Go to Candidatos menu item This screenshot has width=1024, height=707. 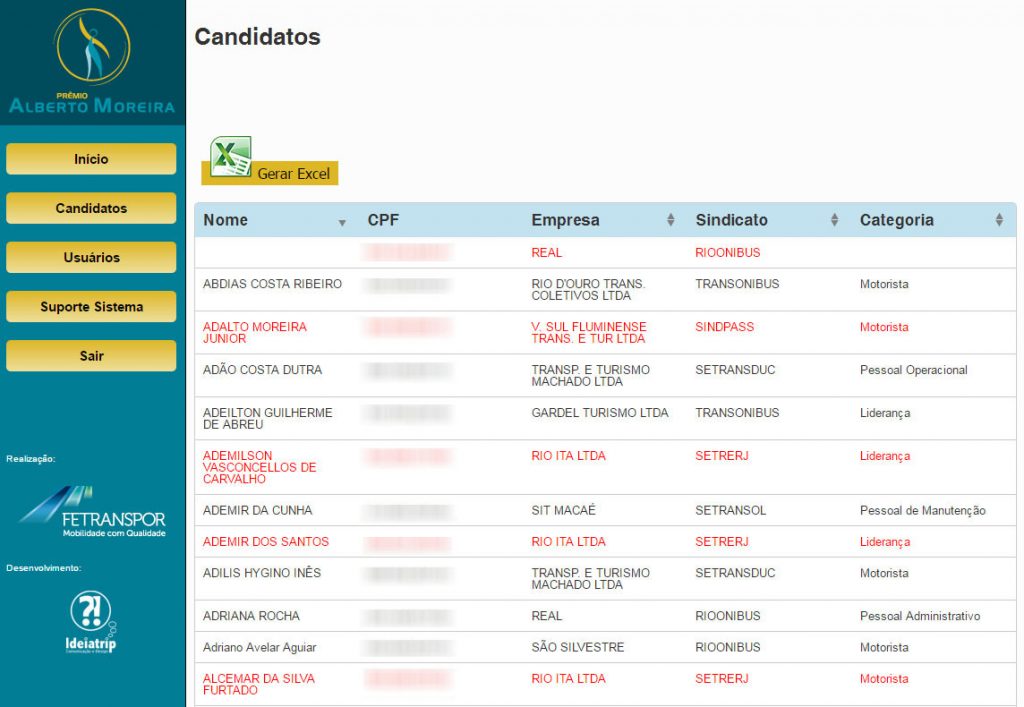(x=91, y=208)
